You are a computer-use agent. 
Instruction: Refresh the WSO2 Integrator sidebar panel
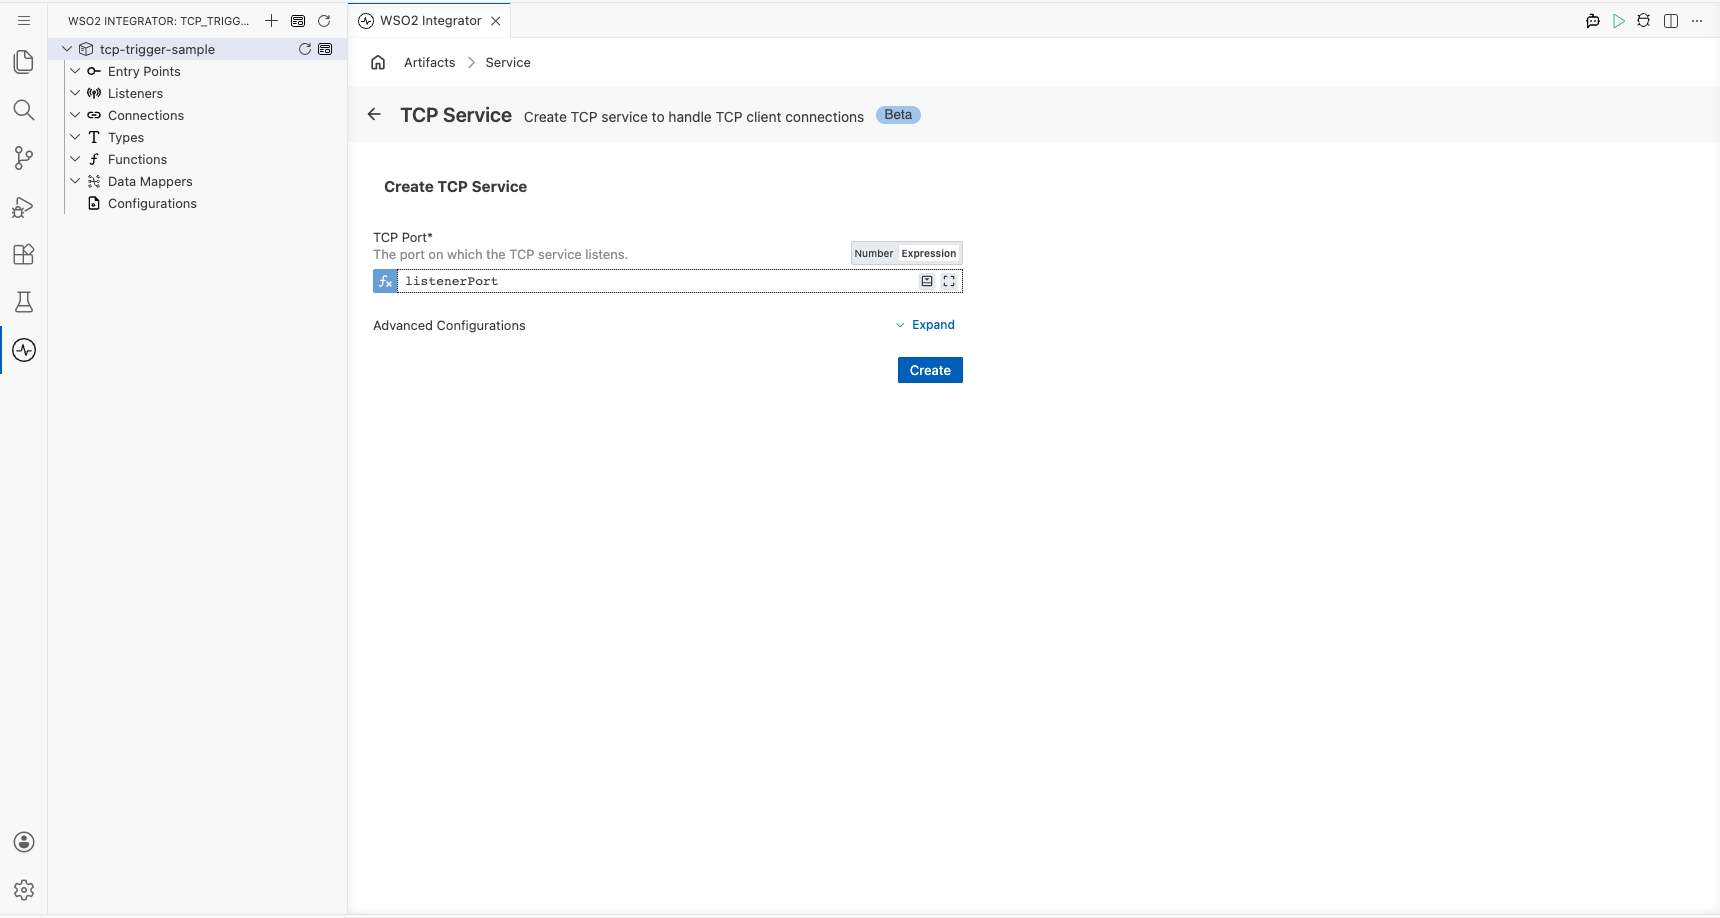324,20
